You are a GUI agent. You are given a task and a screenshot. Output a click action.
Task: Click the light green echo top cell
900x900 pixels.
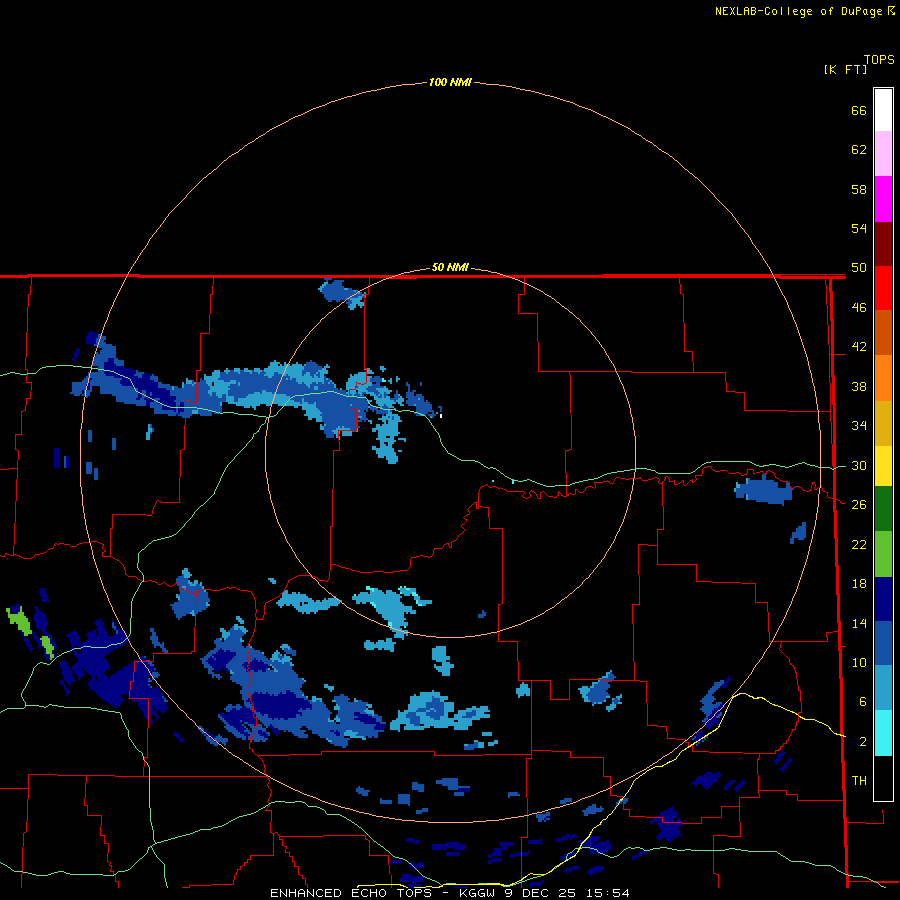pos(19,621)
